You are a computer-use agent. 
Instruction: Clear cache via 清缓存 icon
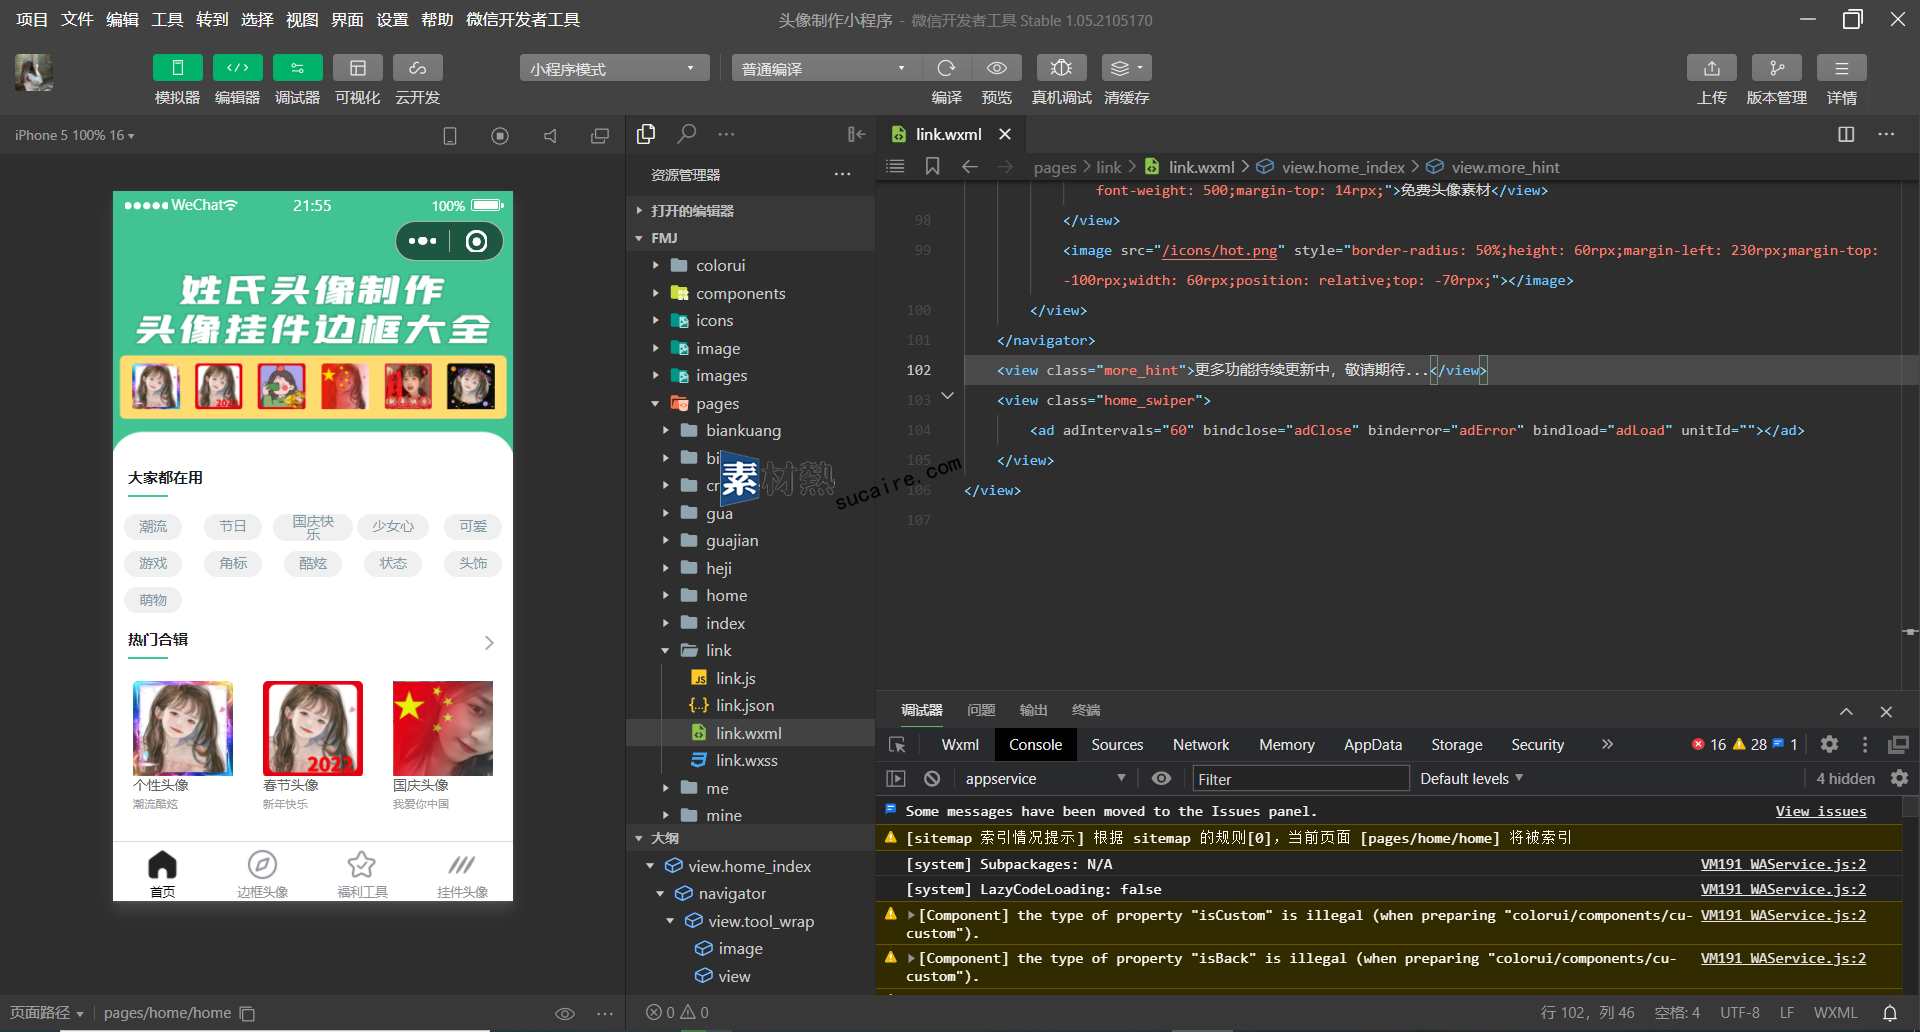[1127, 68]
